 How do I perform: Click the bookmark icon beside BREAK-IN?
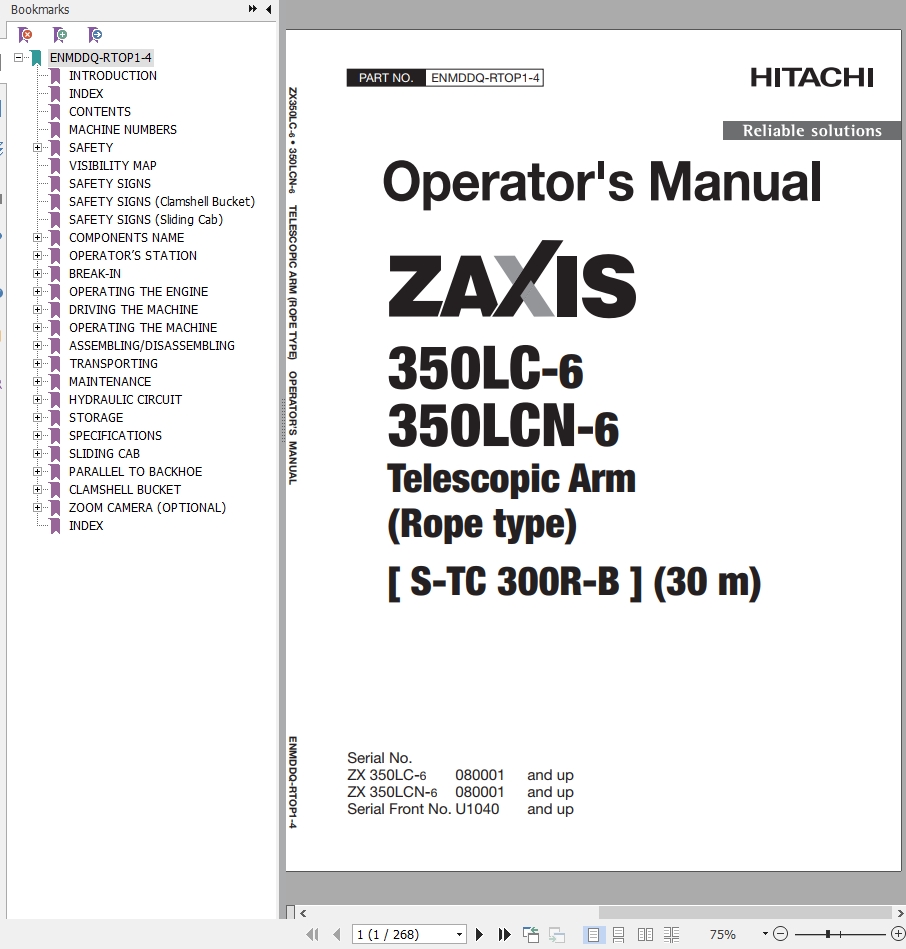55,274
